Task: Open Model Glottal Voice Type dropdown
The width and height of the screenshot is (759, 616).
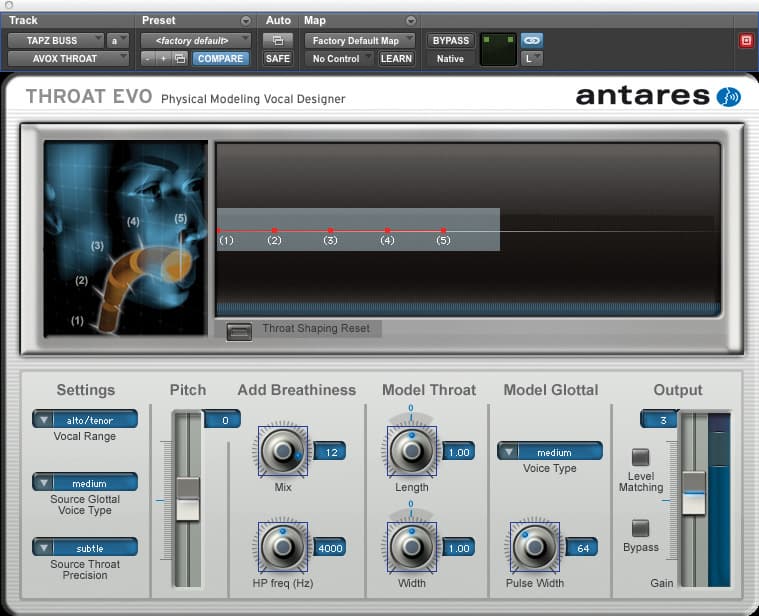Action: pyautogui.click(x=550, y=451)
